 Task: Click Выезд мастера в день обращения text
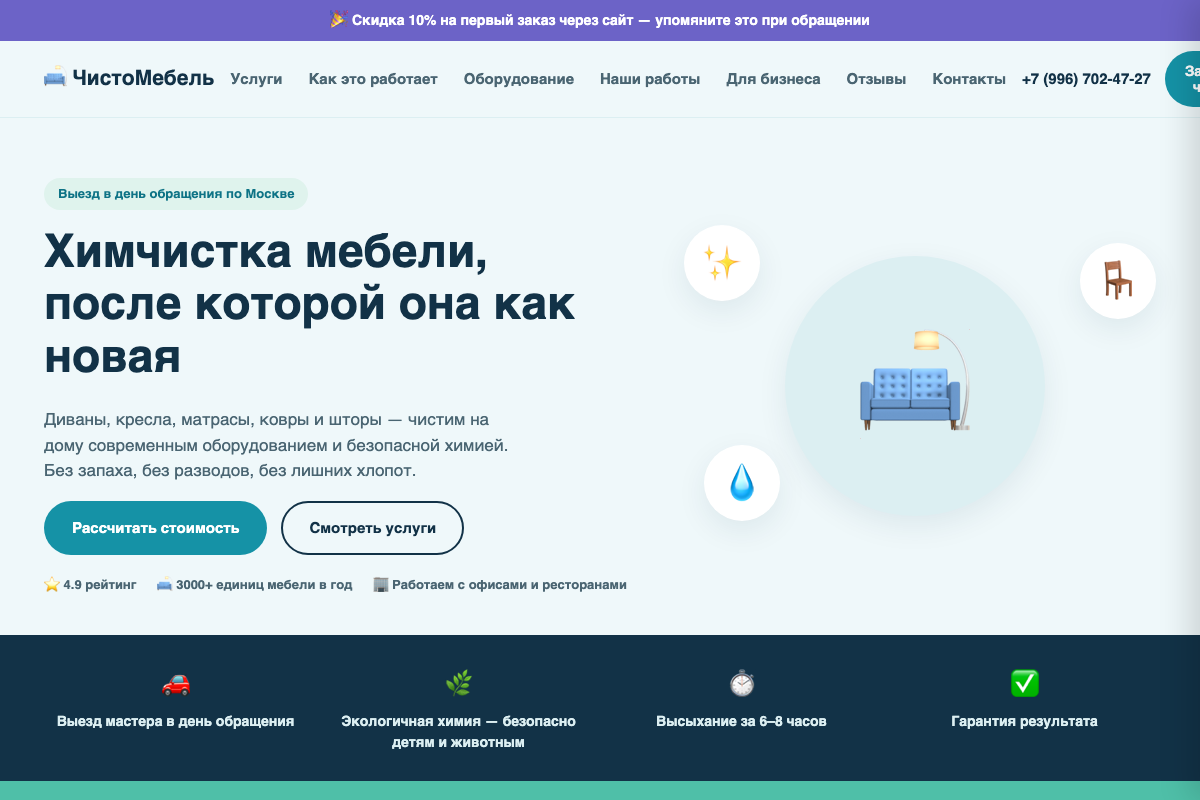point(176,721)
